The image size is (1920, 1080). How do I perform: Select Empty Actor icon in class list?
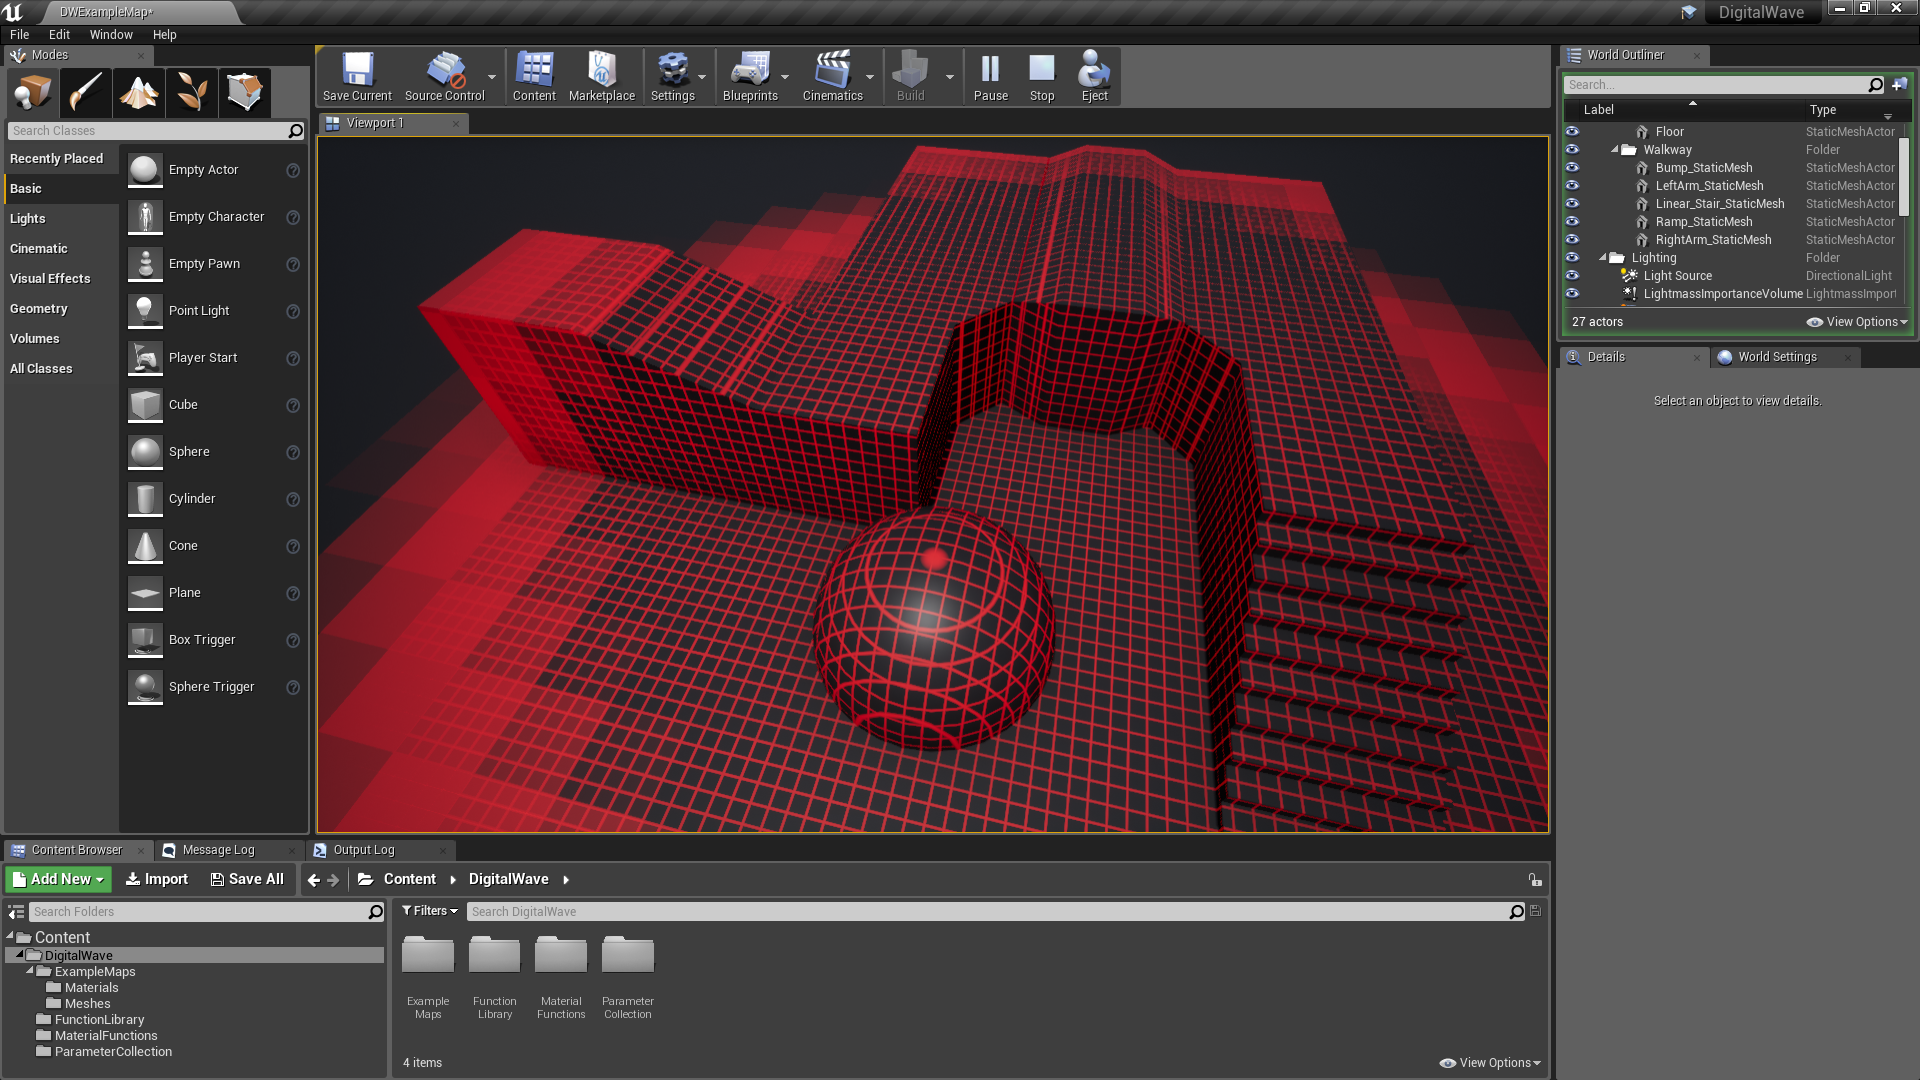(145, 170)
